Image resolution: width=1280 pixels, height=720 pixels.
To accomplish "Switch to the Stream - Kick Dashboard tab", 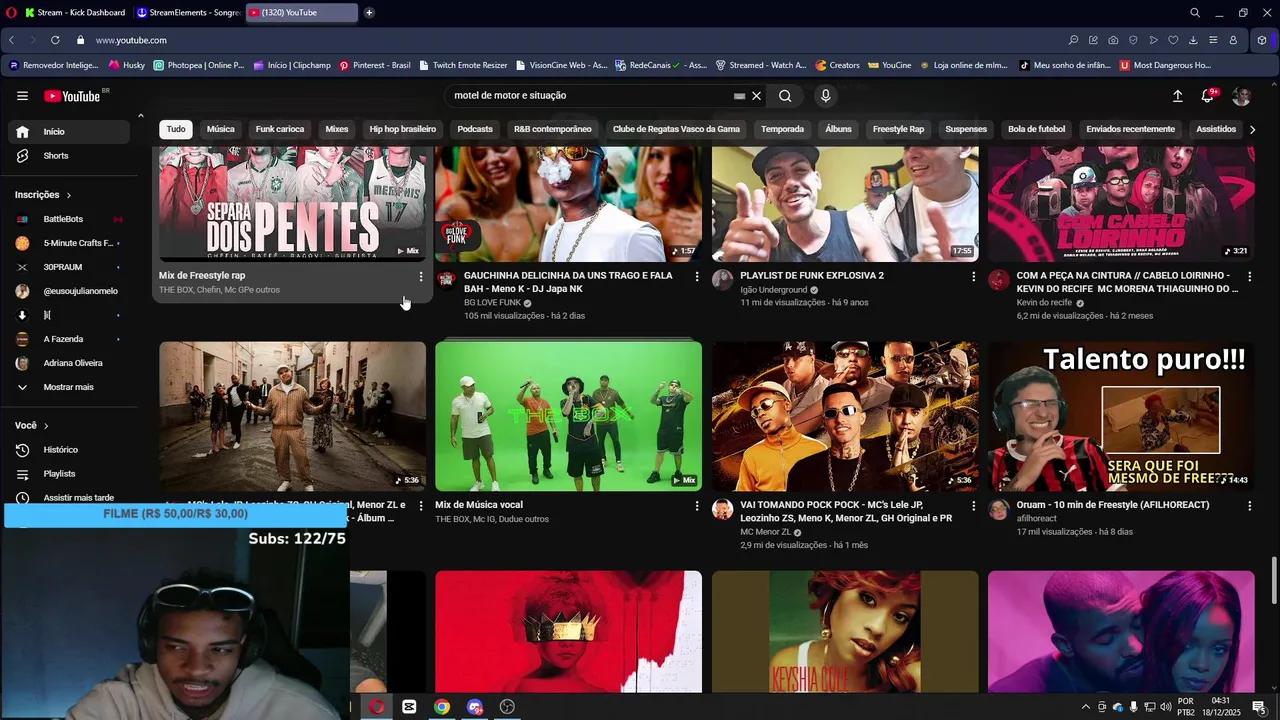I will 75,13.
